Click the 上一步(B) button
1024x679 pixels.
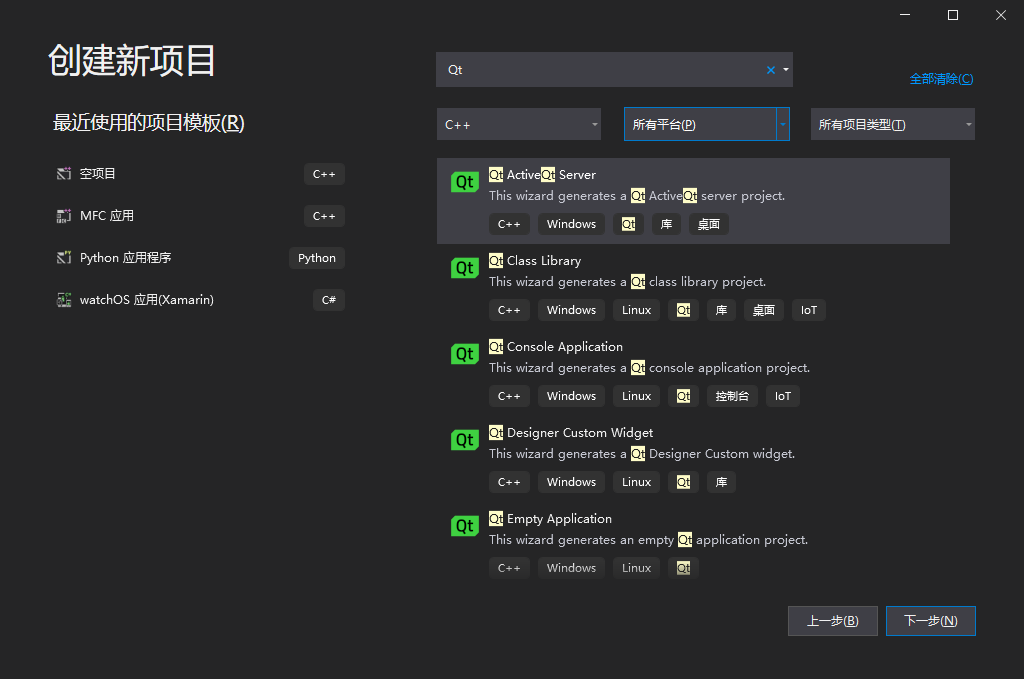tap(833, 621)
